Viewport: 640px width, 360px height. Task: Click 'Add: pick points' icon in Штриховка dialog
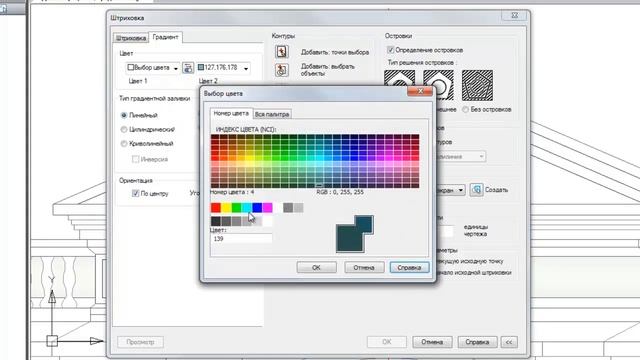[x=281, y=51]
